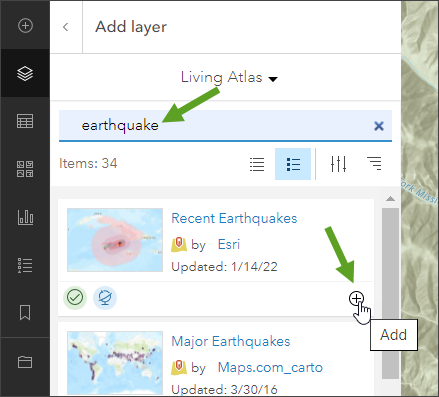Screen dimensions: 439x397
Task: Open the Layers panel icon
Action: point(25,73)
